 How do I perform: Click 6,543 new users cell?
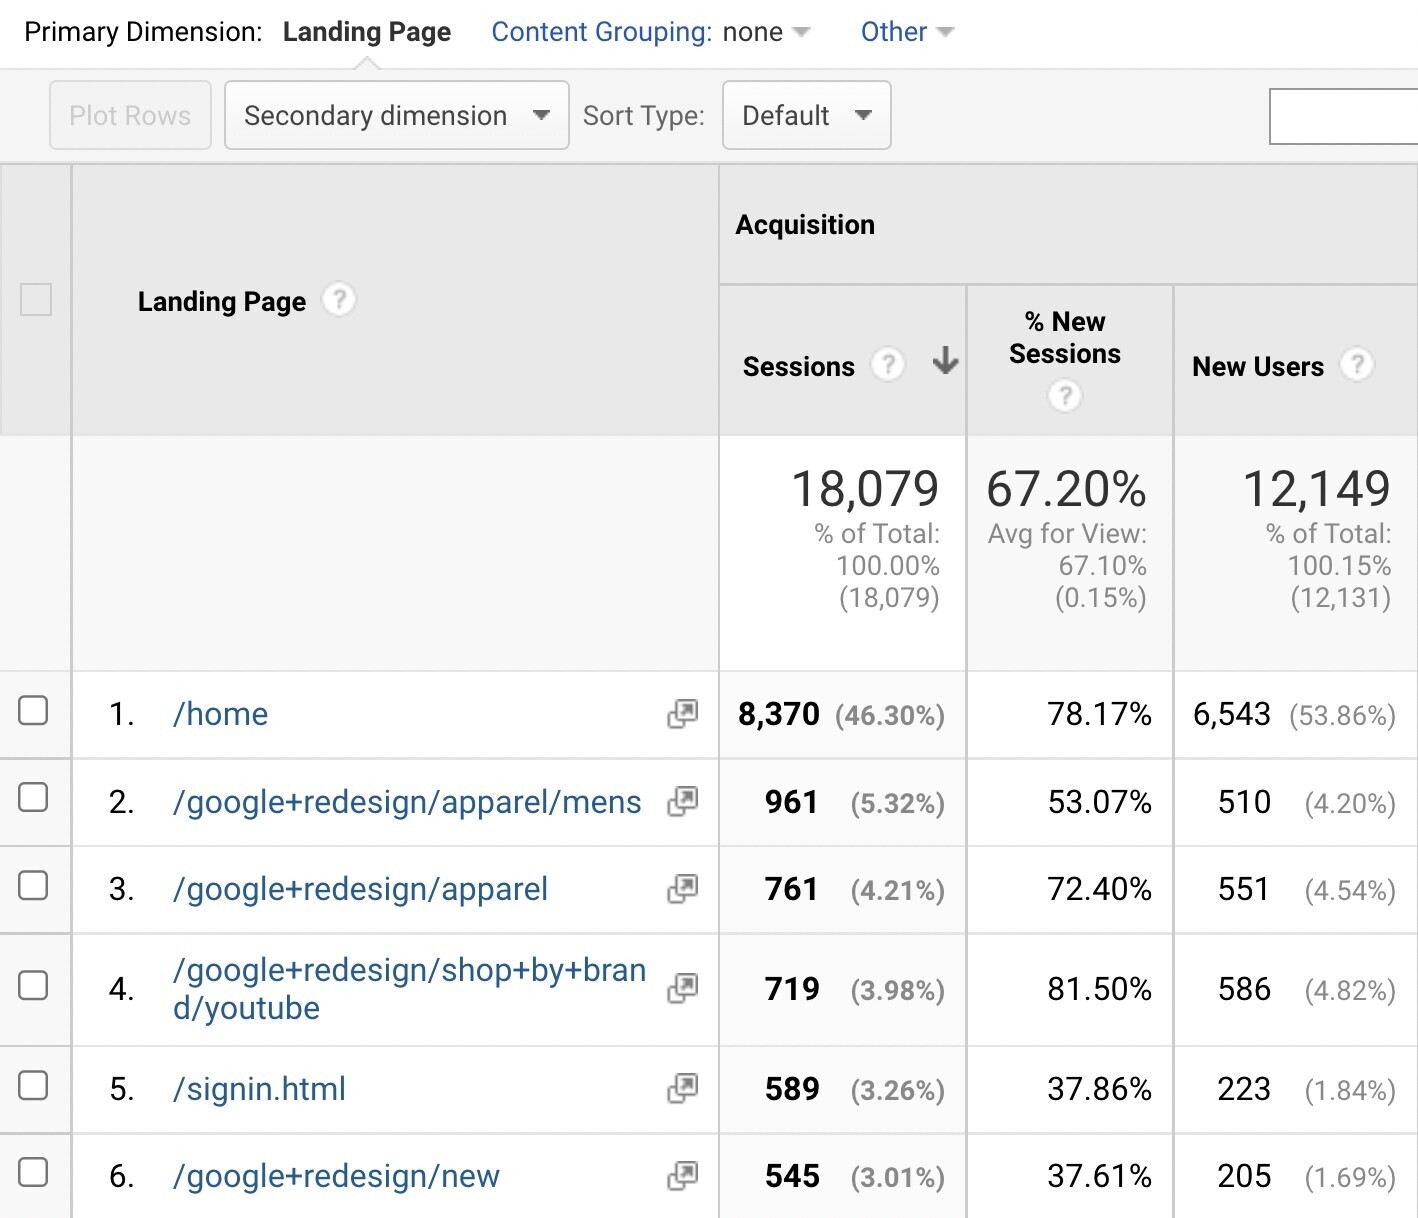pyautogui.click(x=1232, y=714)
